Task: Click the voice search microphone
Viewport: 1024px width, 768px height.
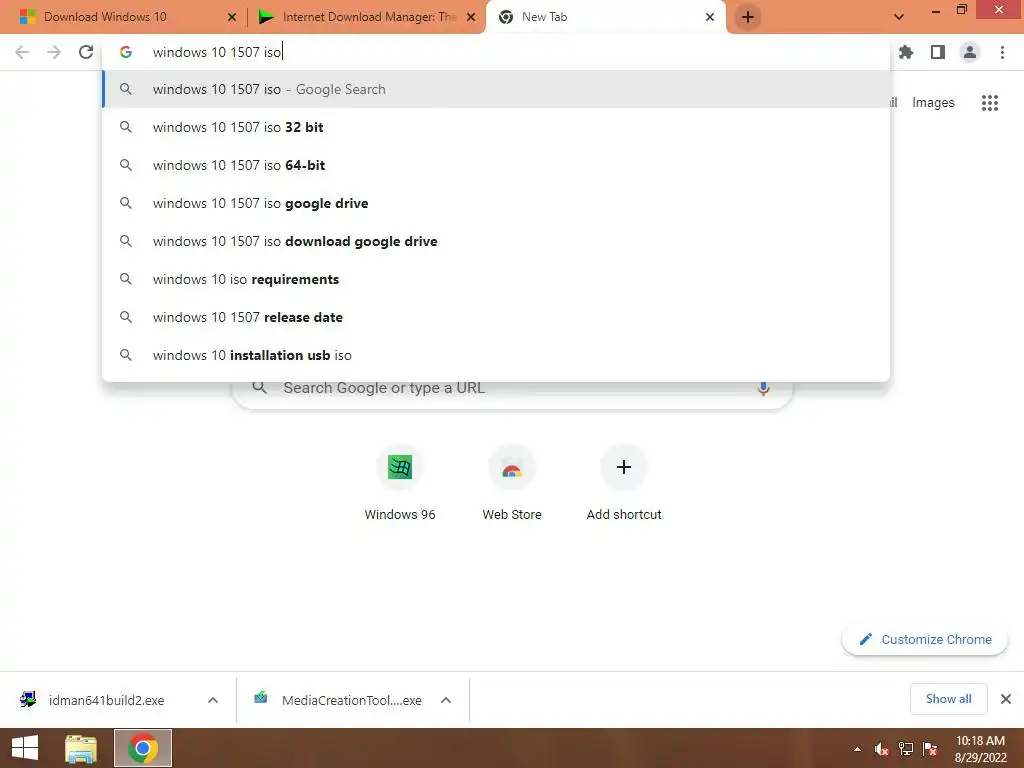Action: coord(763,388)
